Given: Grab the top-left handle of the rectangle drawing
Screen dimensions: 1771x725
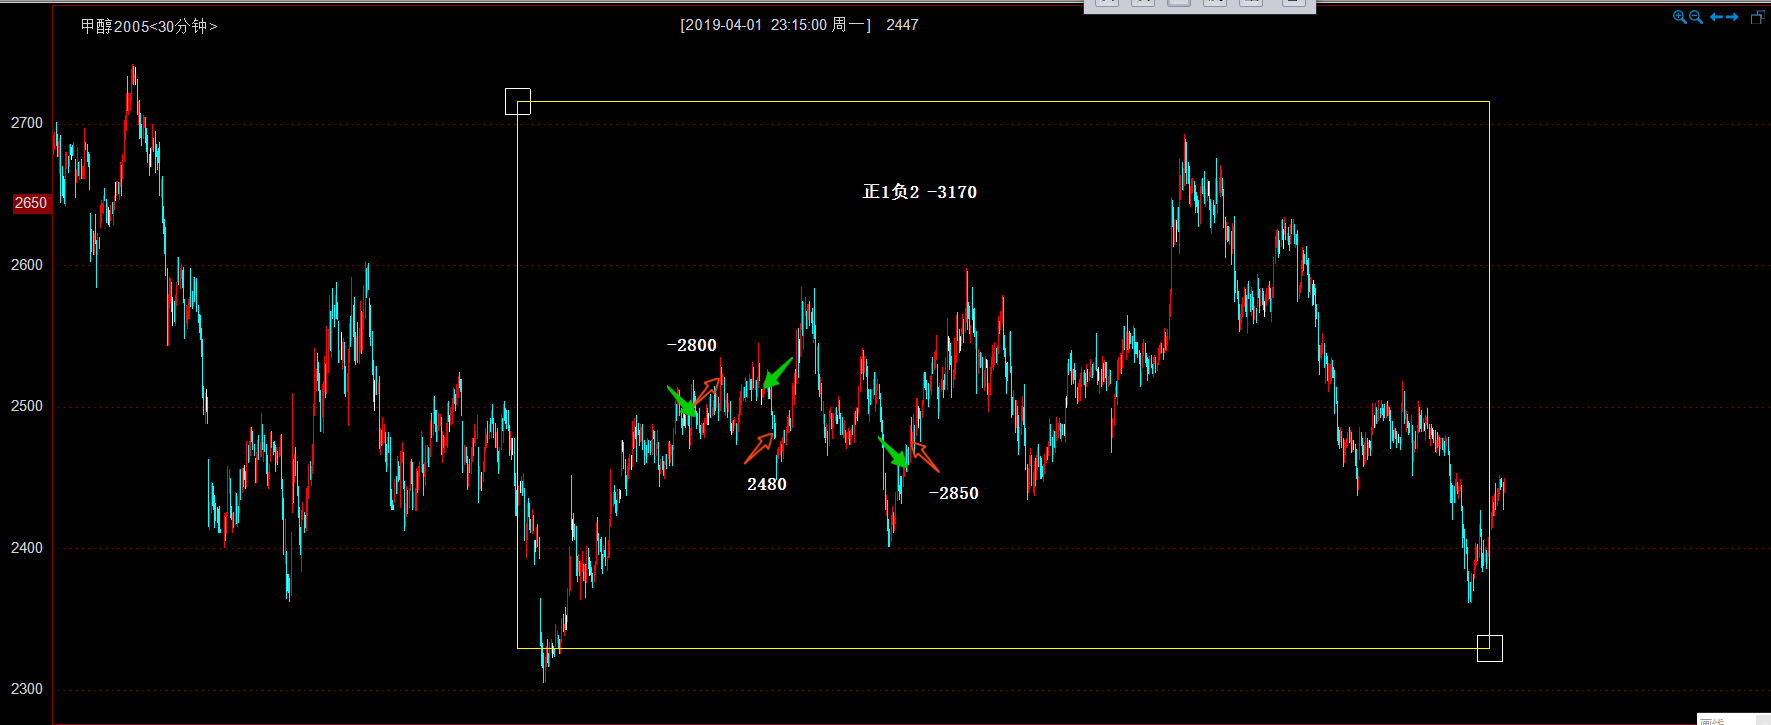Looking at the screenshot, I should coord(518,101).
